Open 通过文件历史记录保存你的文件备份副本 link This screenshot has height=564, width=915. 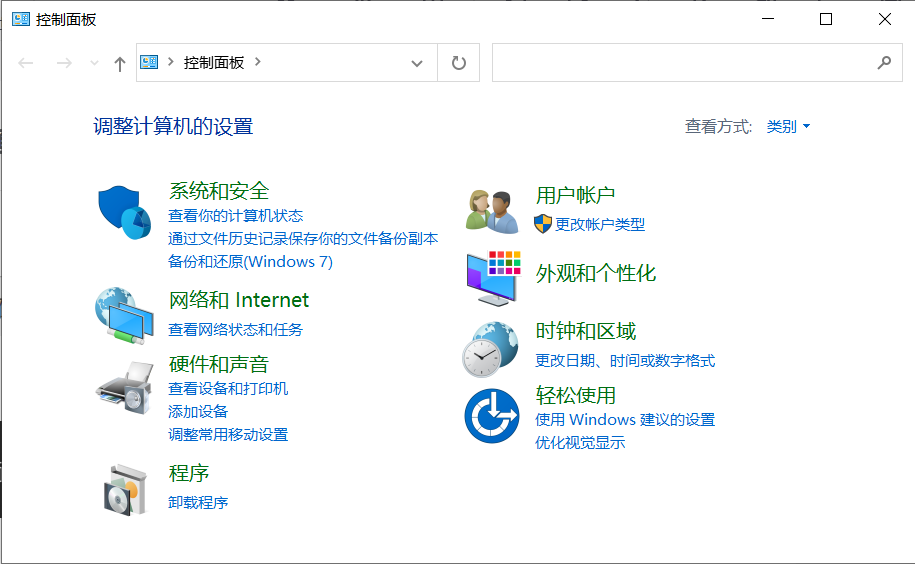click(303, 239)
